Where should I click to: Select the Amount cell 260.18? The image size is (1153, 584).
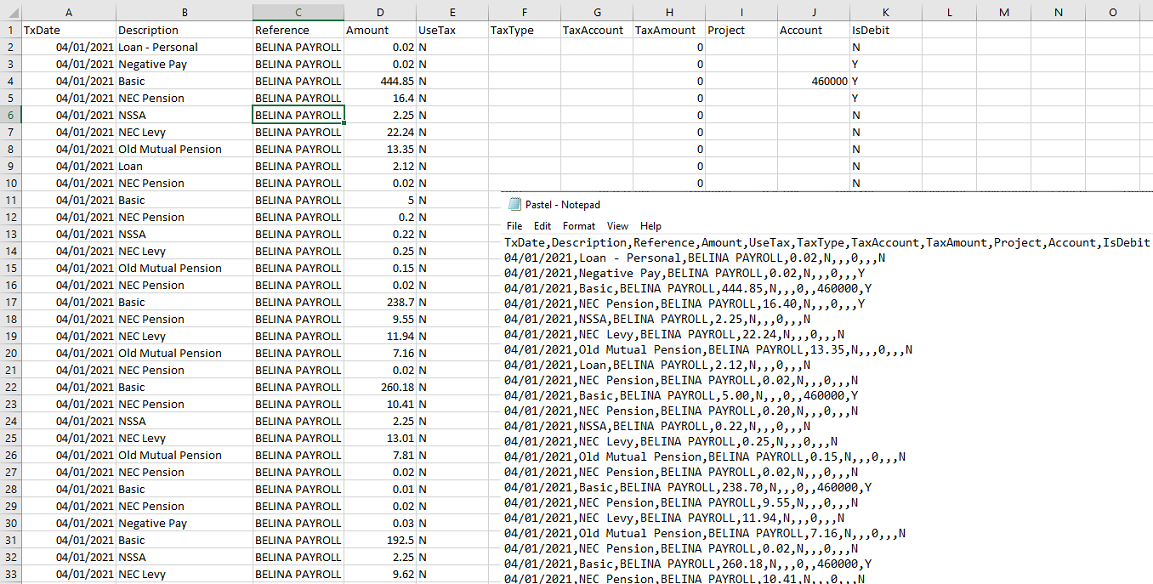(379, 387)
